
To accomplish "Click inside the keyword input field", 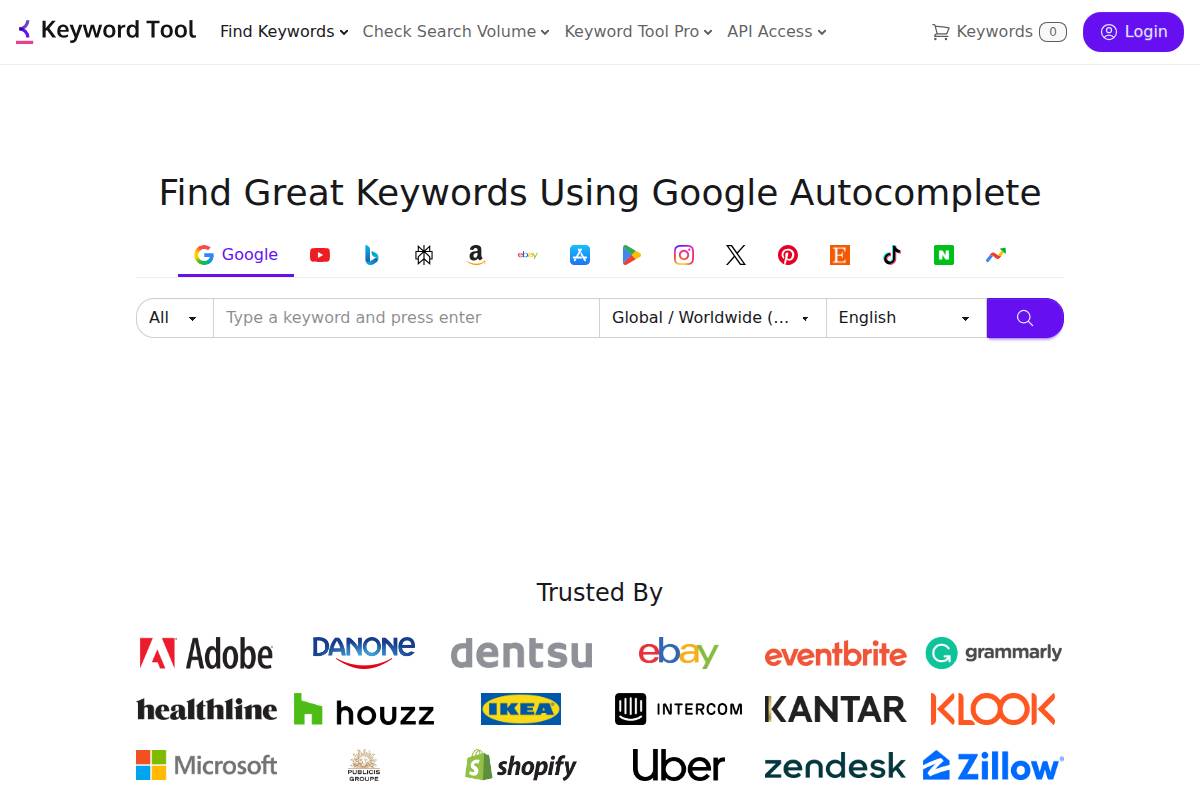I will [x=405, y=317].
